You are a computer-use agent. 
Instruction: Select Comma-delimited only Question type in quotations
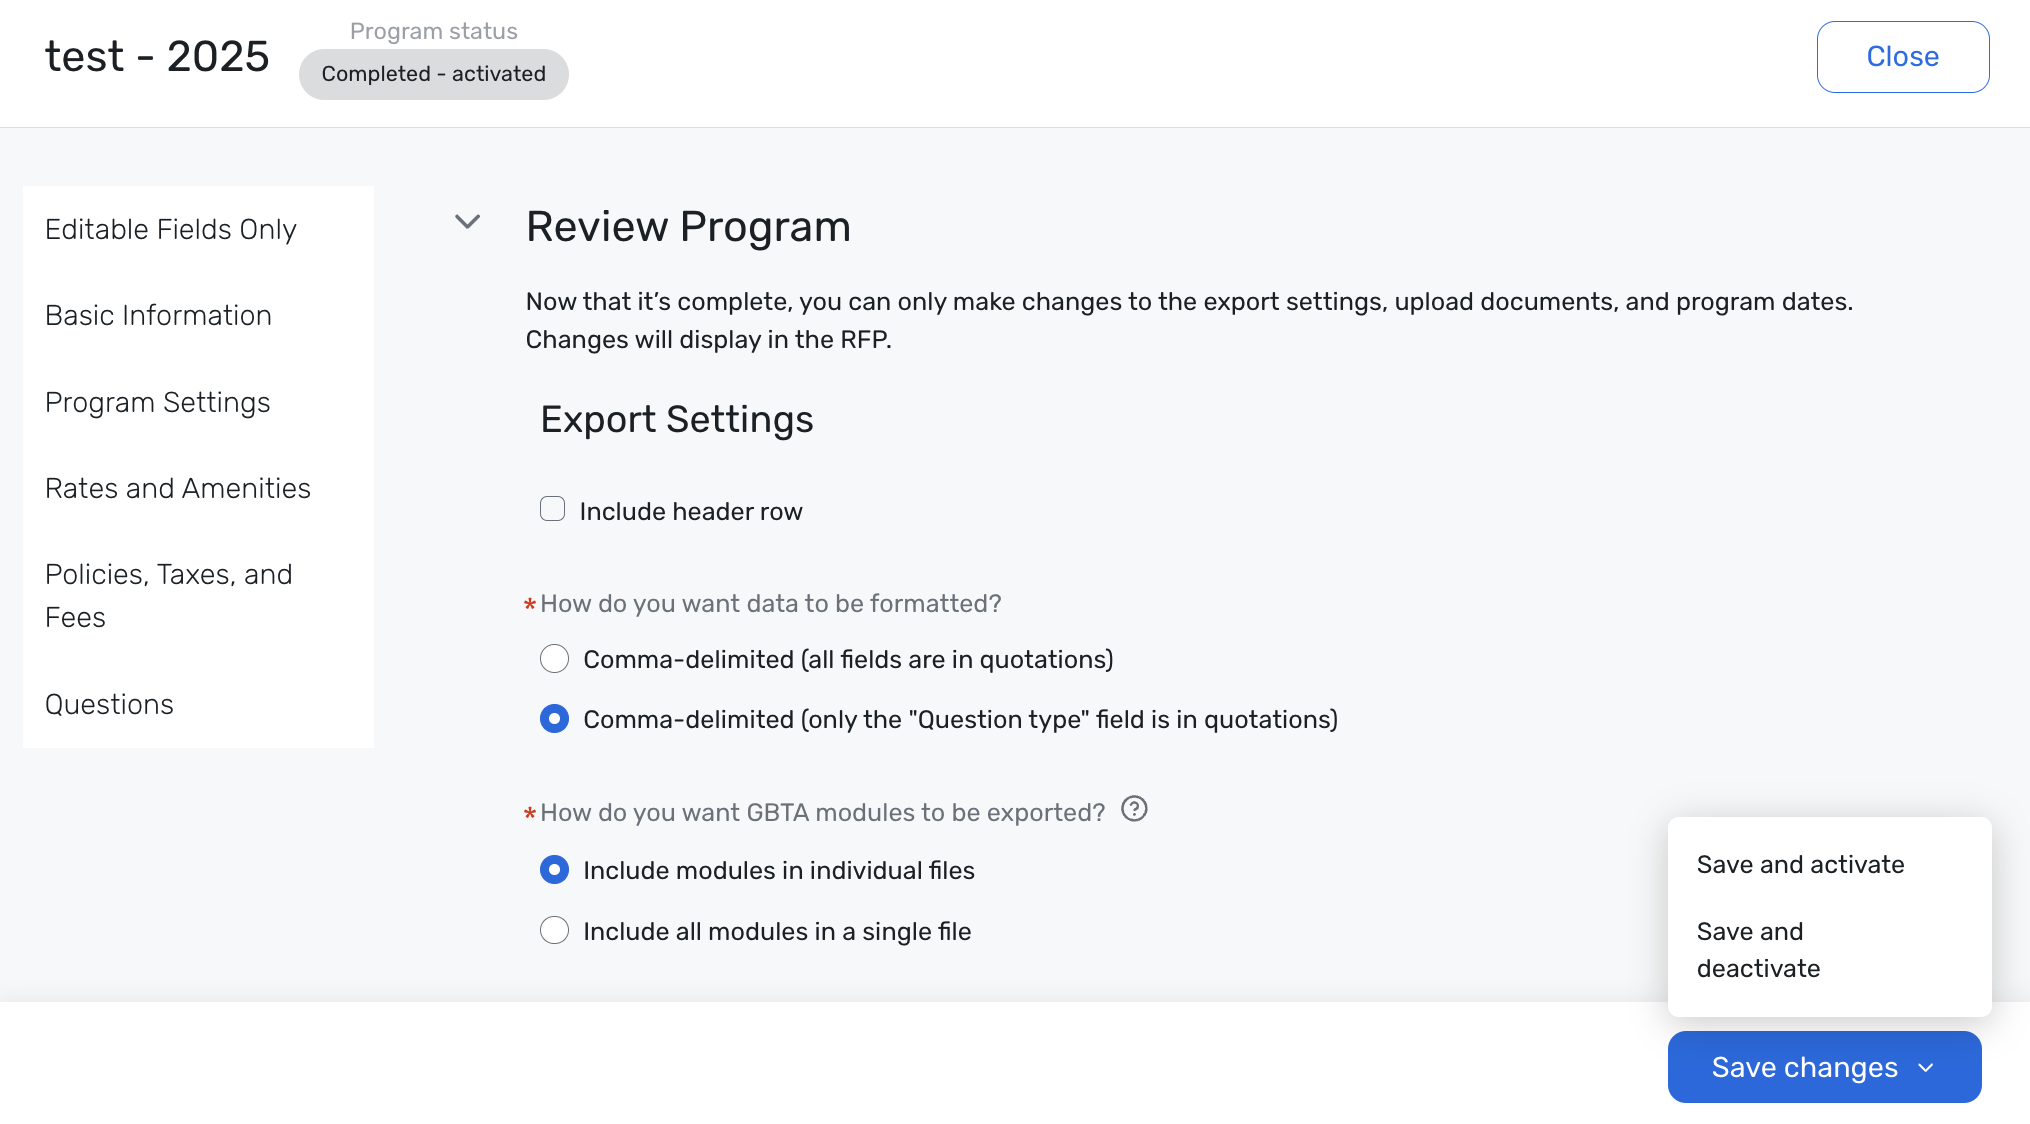[555, 719]
